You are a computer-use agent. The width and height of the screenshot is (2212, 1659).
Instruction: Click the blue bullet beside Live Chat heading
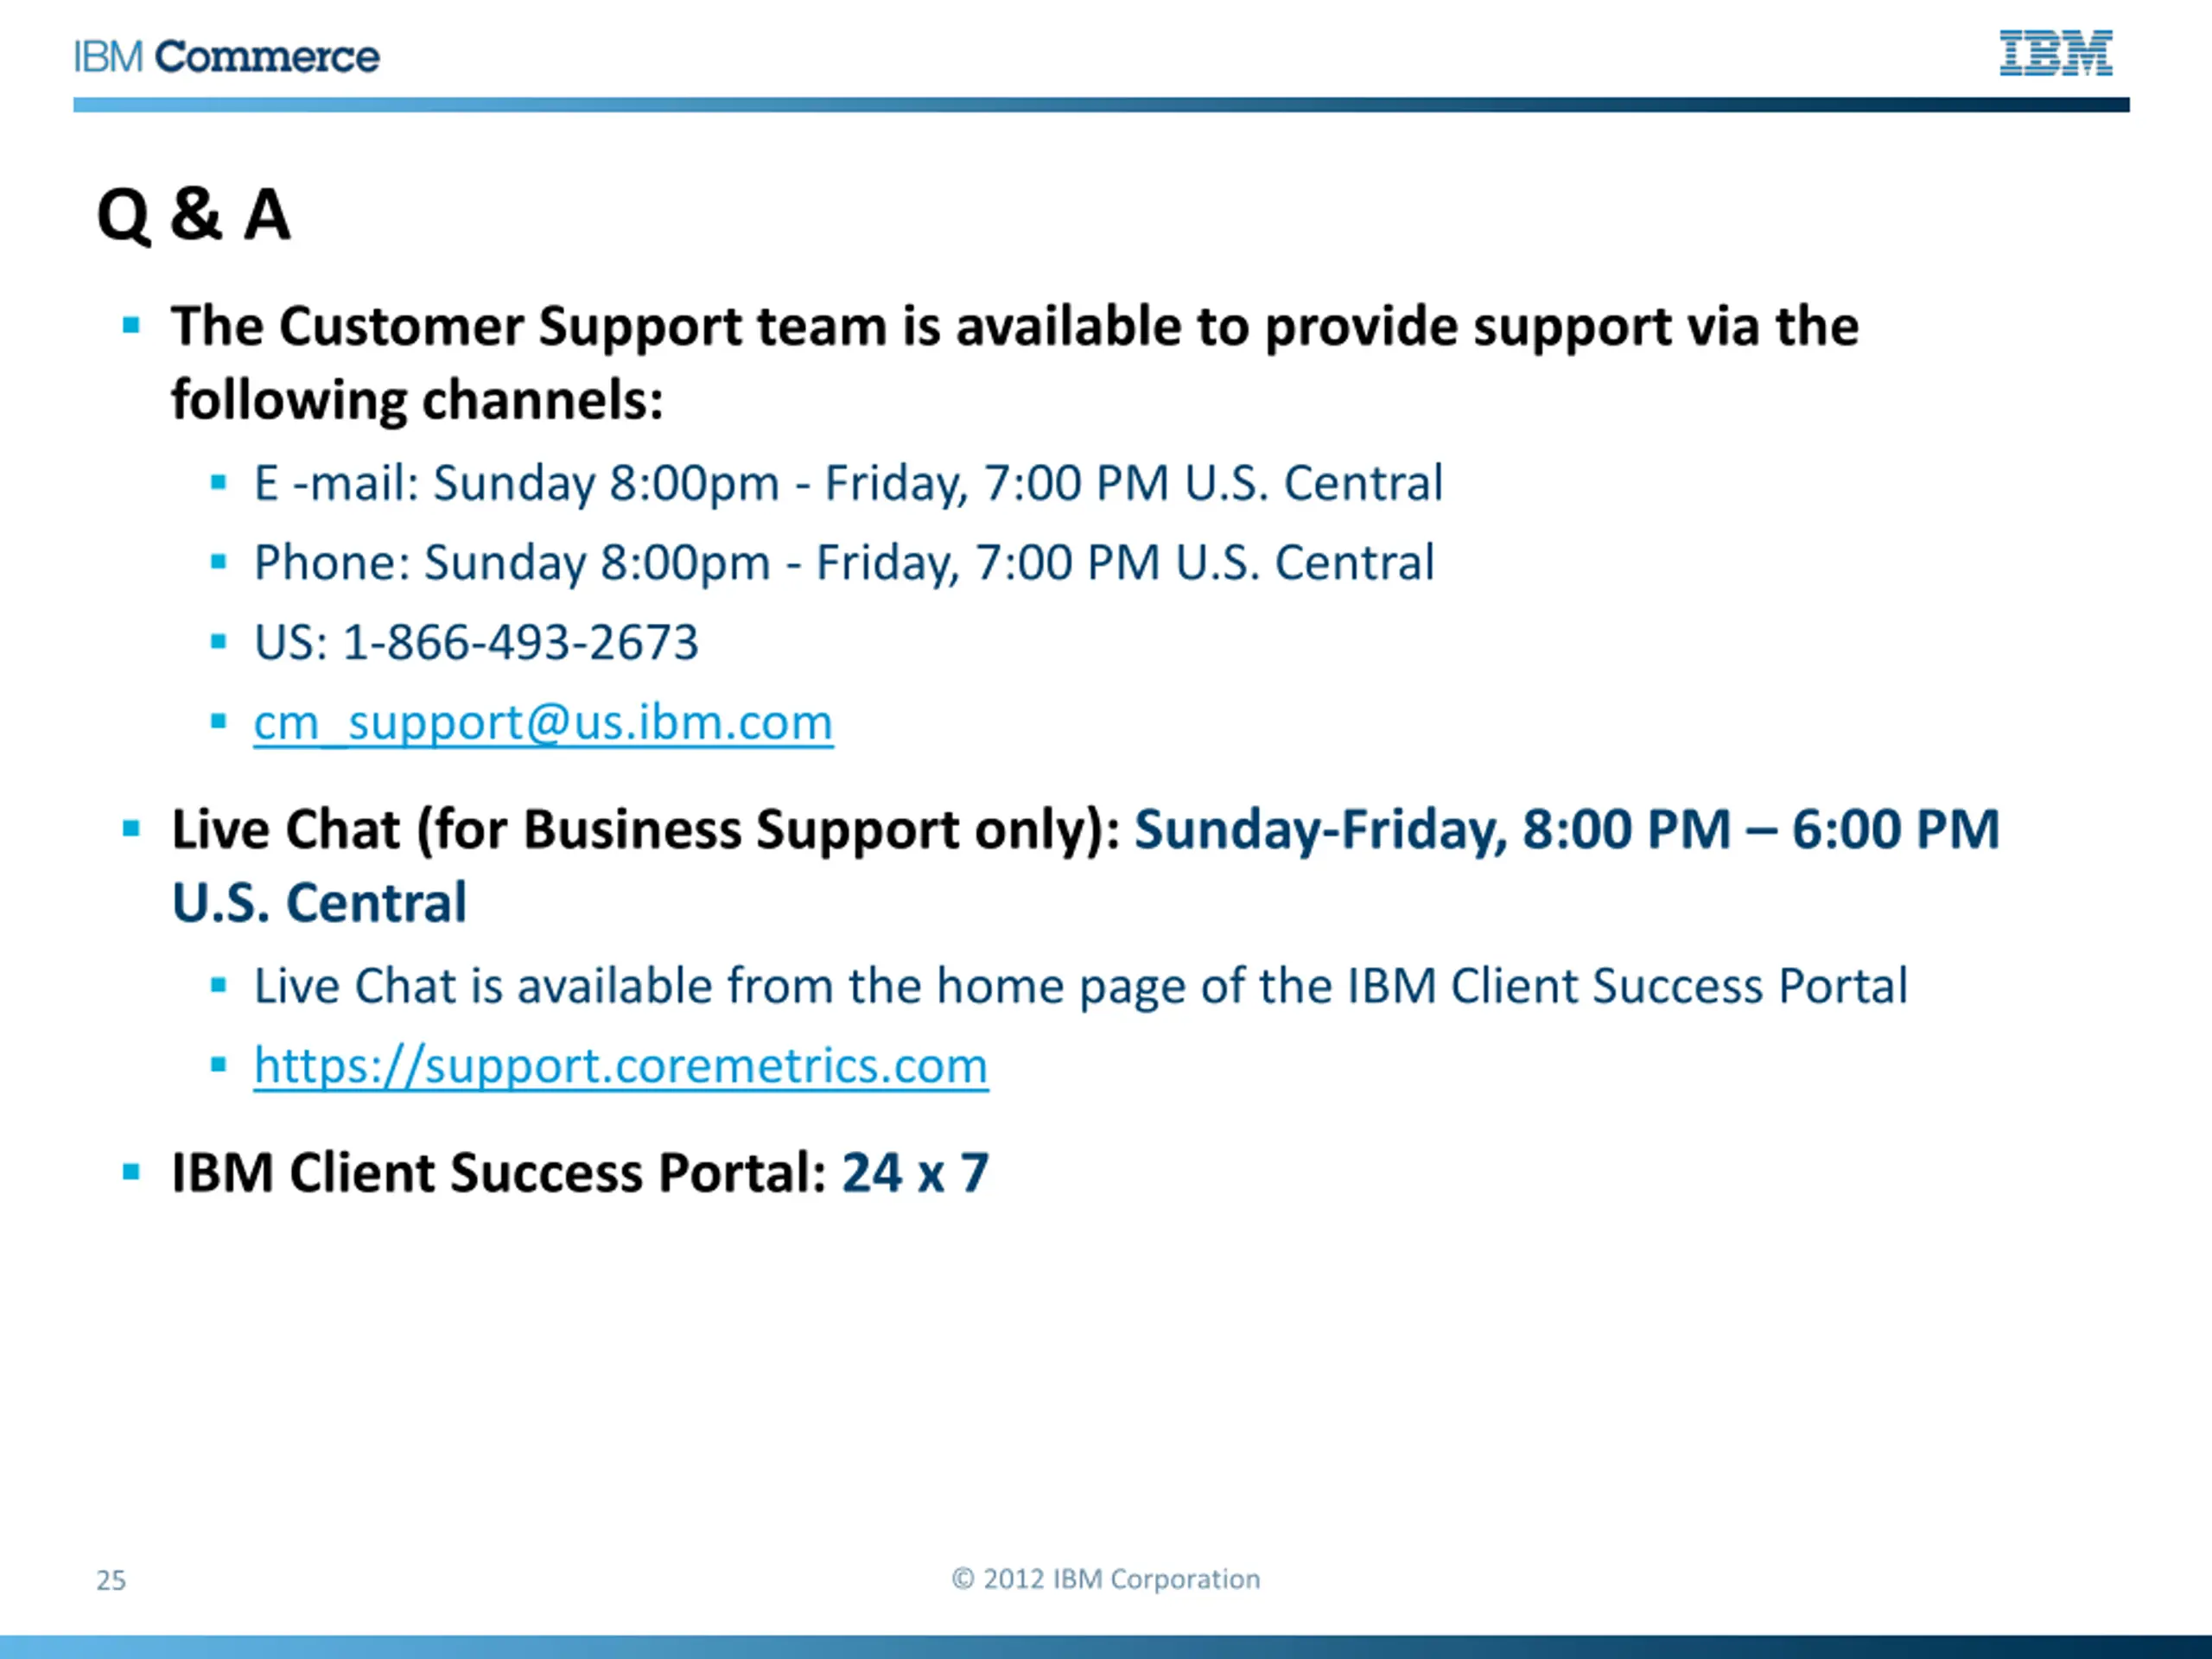(x=131, y=828)
